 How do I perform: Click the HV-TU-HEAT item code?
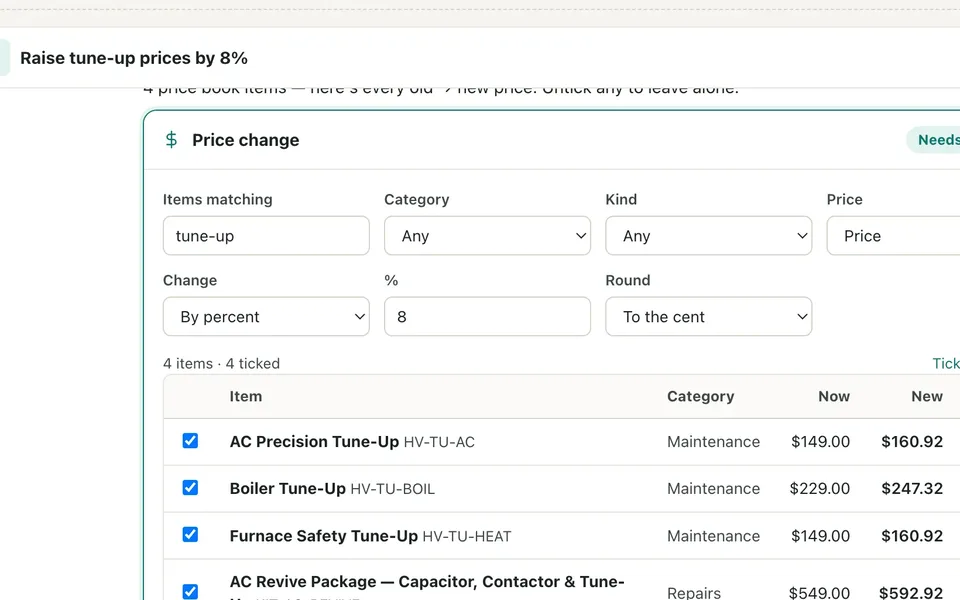(x=467, y=536)
